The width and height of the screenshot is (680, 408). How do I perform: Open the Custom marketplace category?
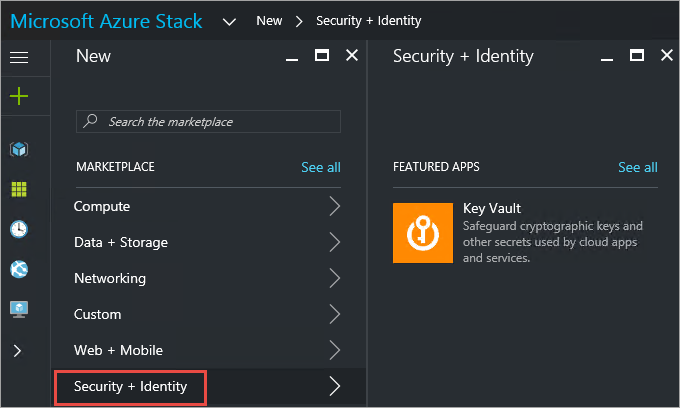98,315
